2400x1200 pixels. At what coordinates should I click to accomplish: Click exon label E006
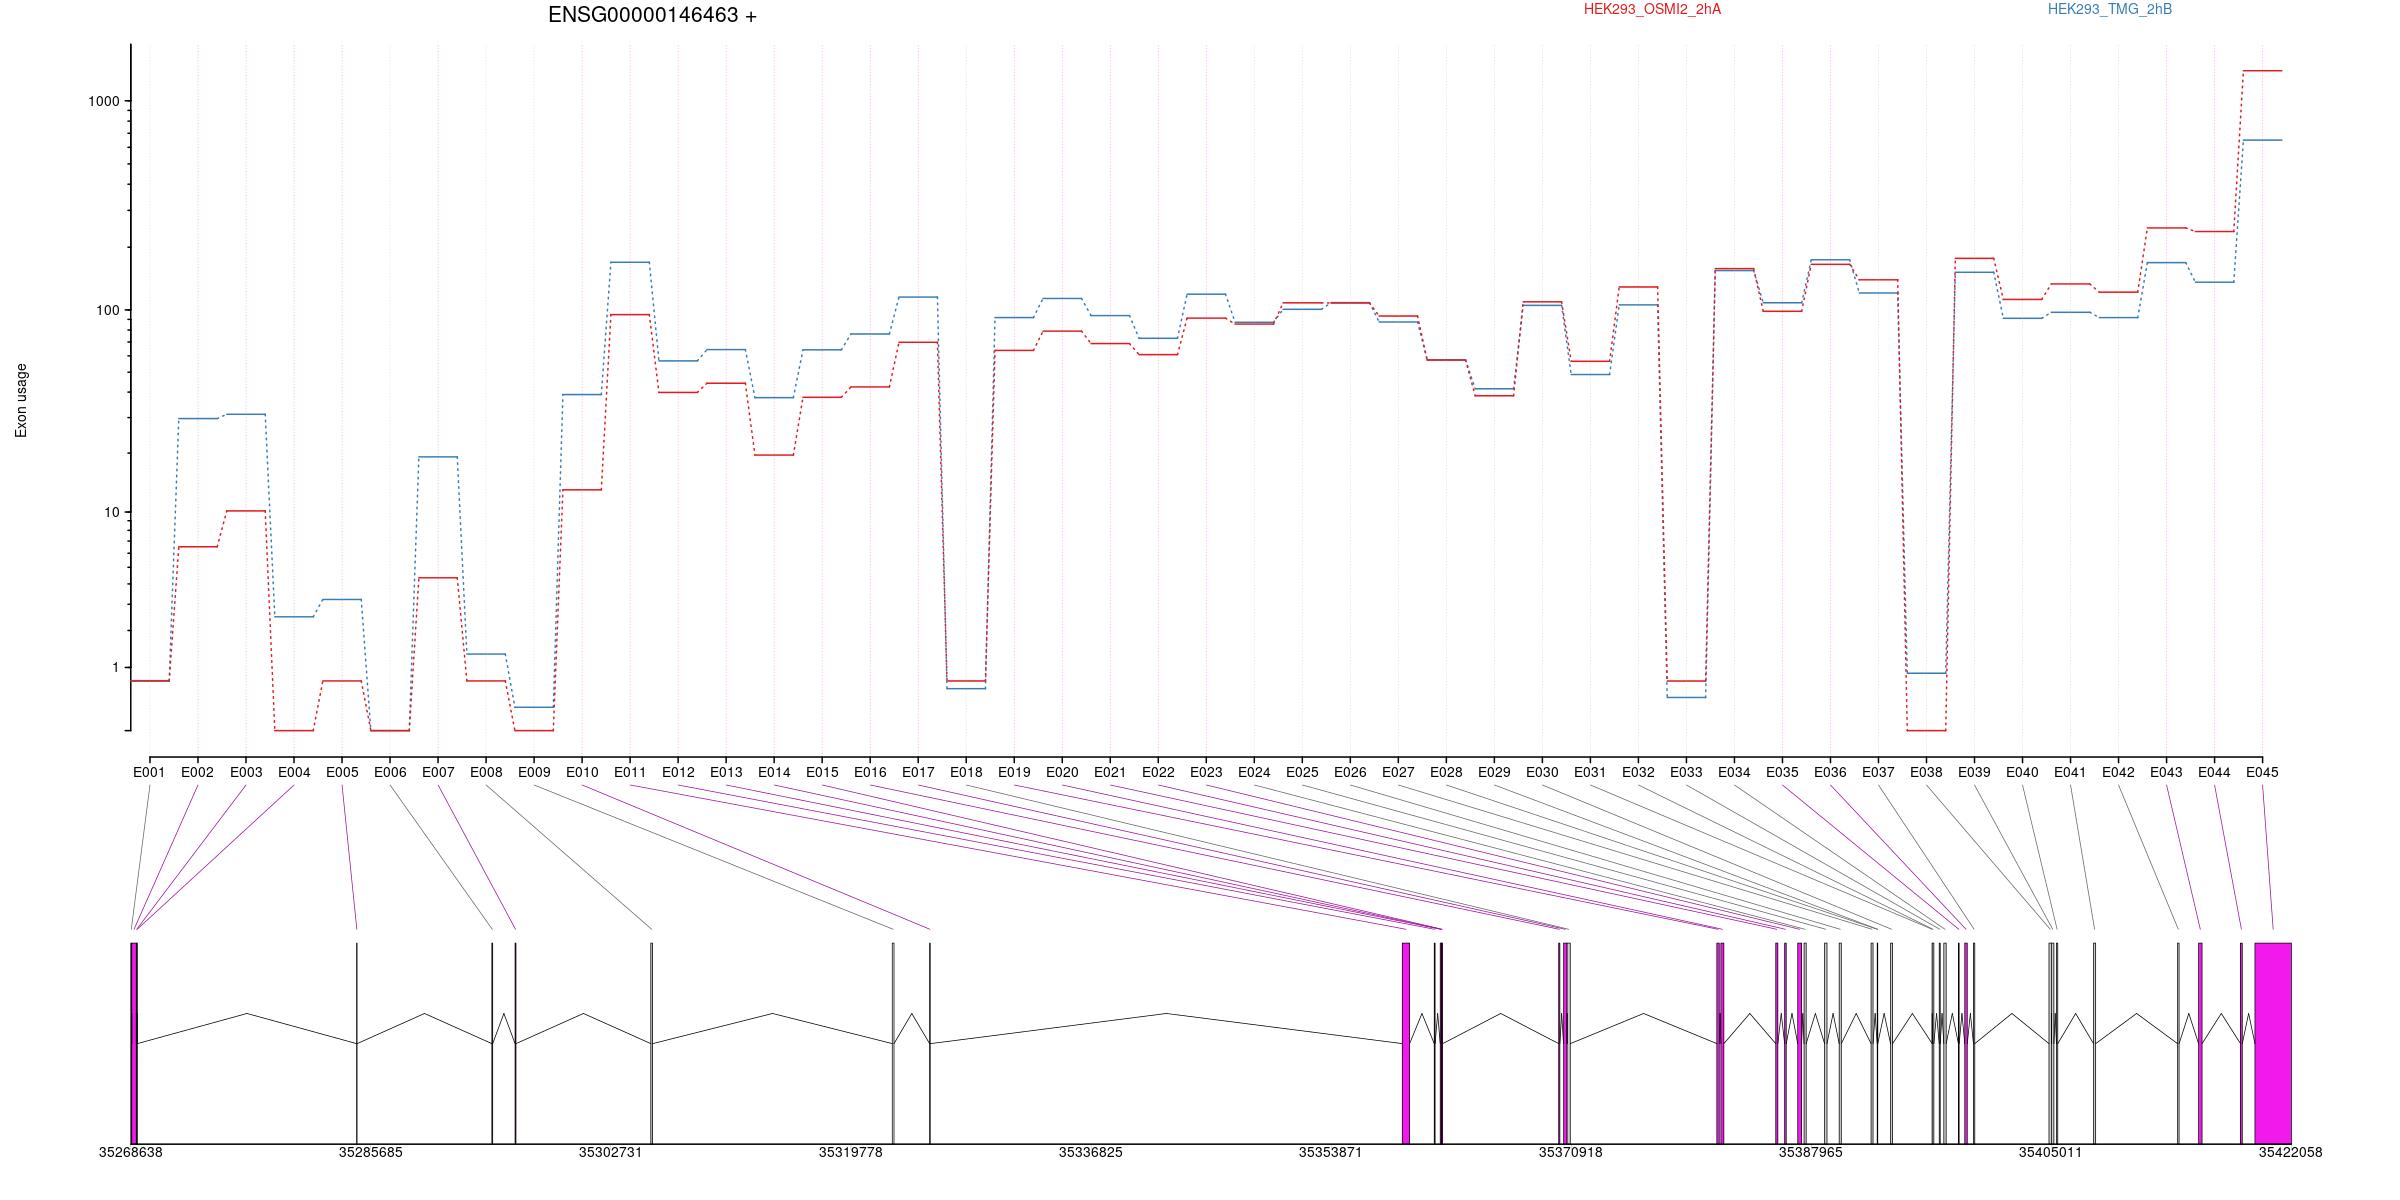(390, 772)
